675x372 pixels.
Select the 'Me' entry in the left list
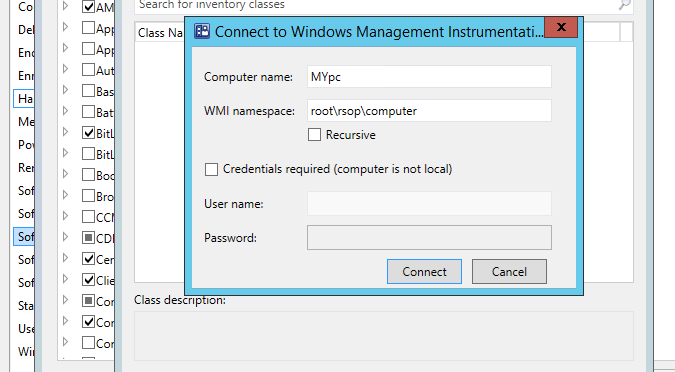tap(25, 122)
